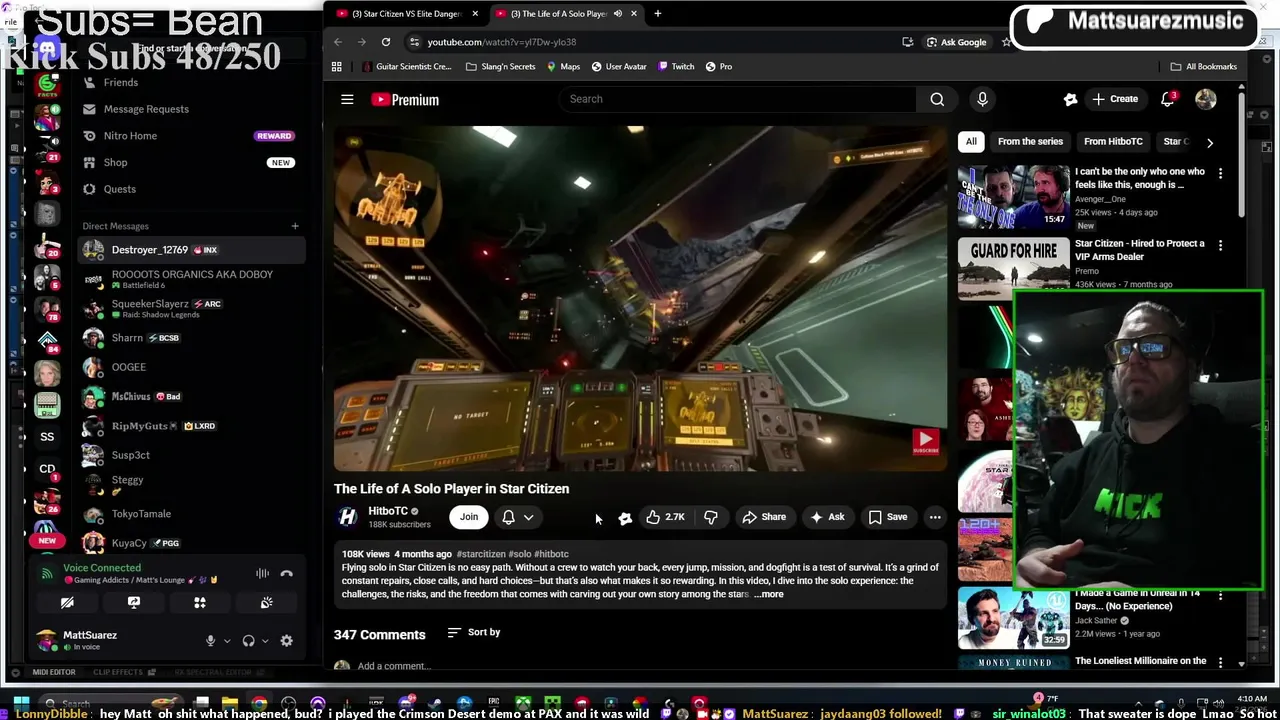Click Ask Google in address bar
The height and width of the screenshot is (720, 1280).
point(956,42)
